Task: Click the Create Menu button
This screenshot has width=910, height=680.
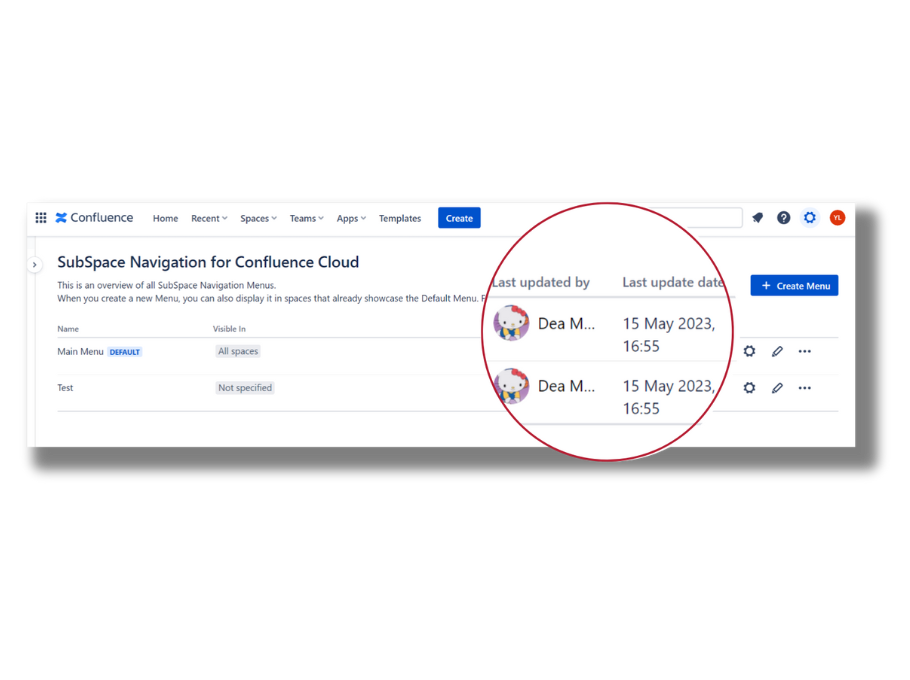Action: click(x=794, y=285)
